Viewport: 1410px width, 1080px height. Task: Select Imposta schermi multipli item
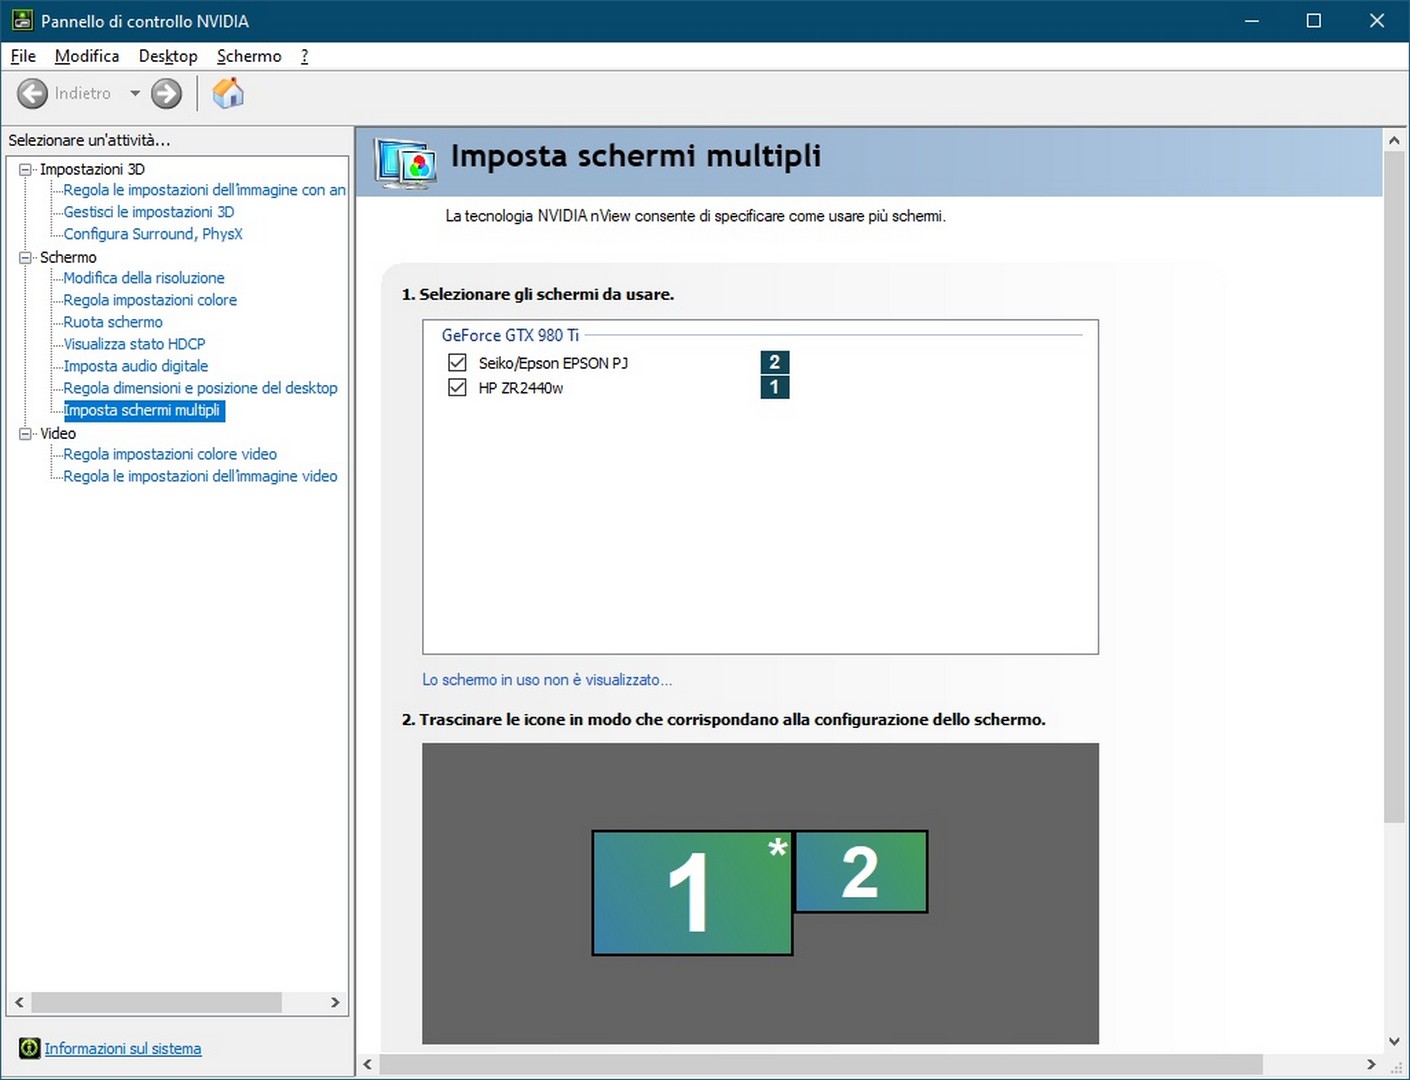[x=144, y=410]
